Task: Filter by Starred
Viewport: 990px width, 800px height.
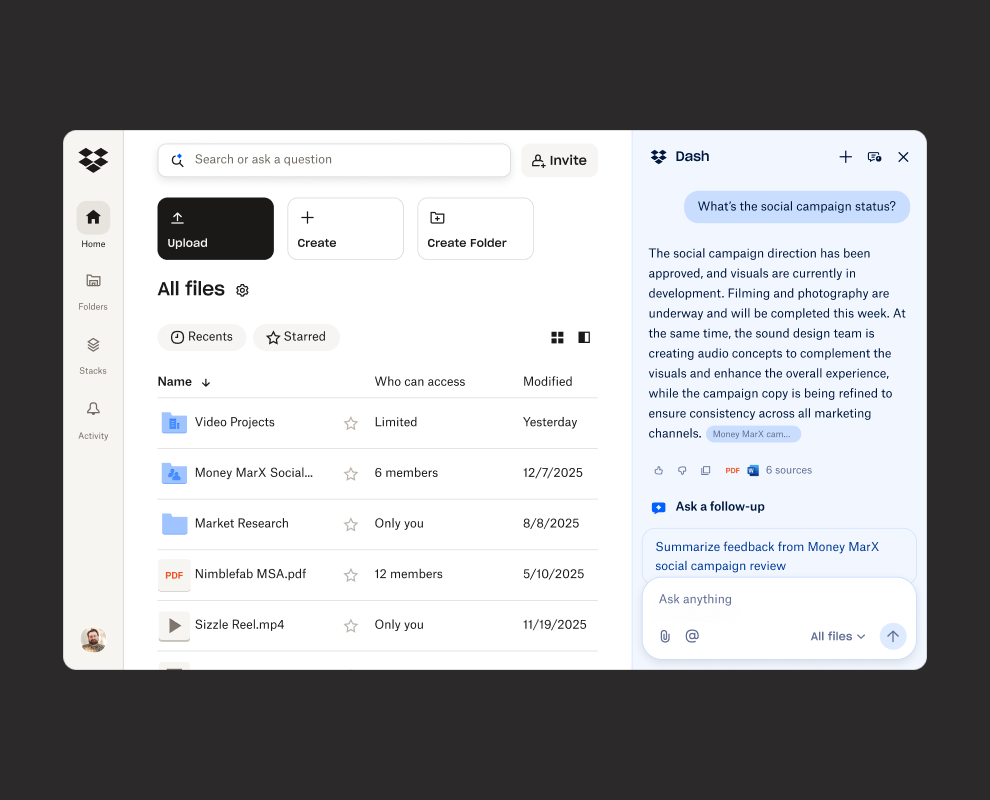Action: [x=296, y=337]
